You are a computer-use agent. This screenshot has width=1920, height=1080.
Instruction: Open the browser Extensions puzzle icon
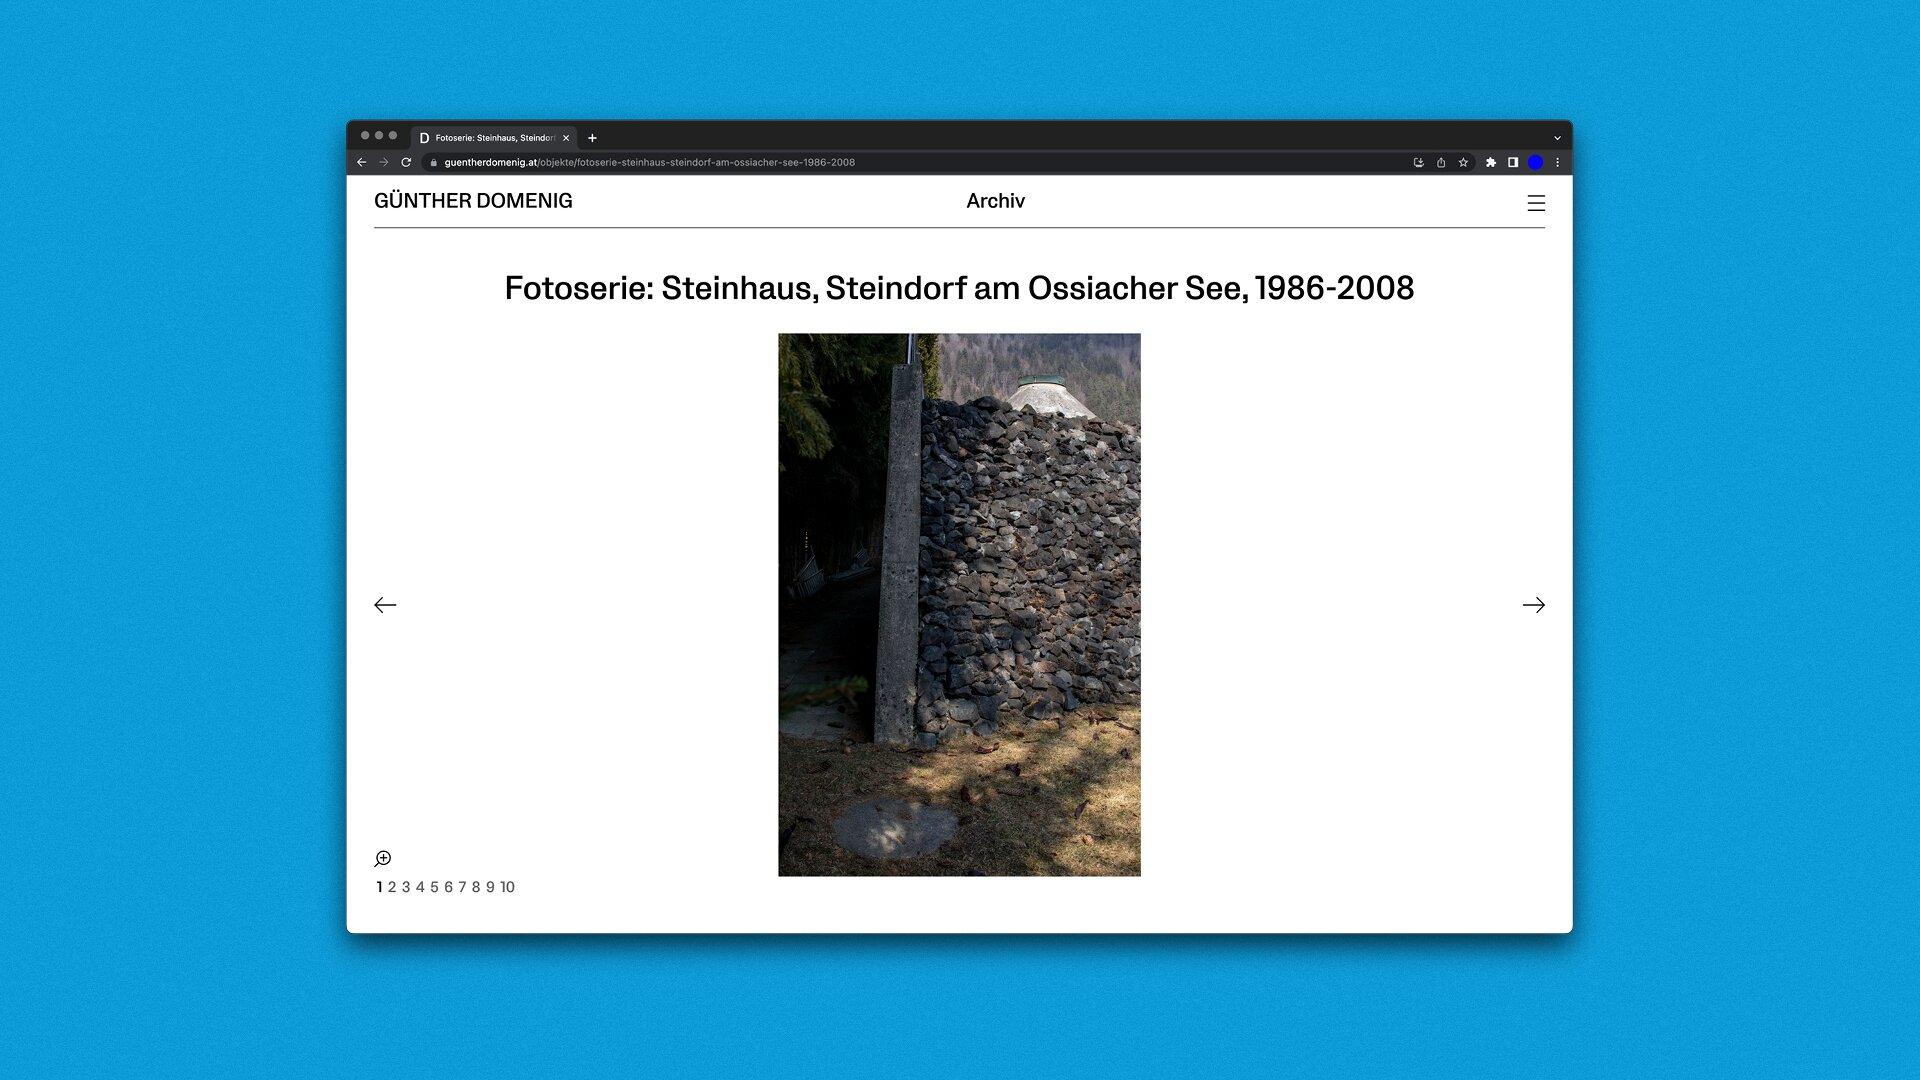(x=1490, y=162)
